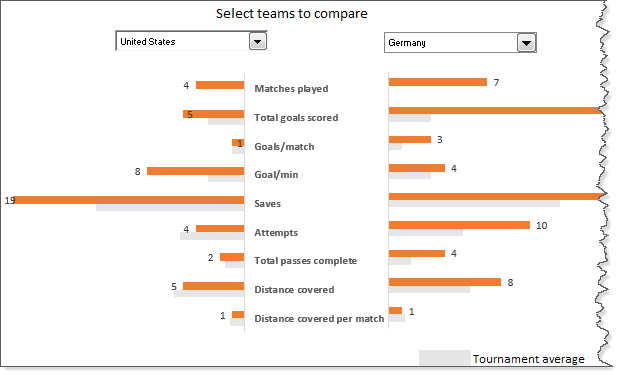This screenshot has width=621, height=375.
Task: Click the Attempts category label
Action: [x=276, y=232]
